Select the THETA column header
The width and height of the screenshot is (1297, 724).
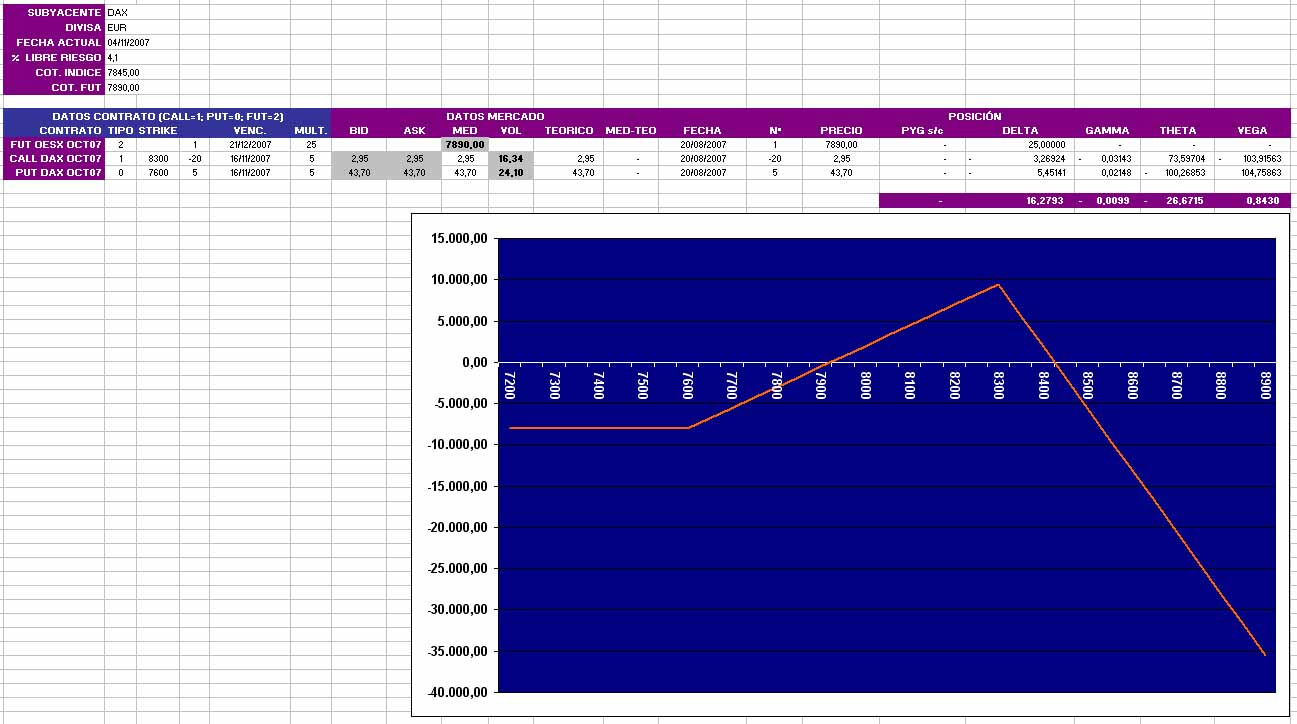coord(1178,130)
